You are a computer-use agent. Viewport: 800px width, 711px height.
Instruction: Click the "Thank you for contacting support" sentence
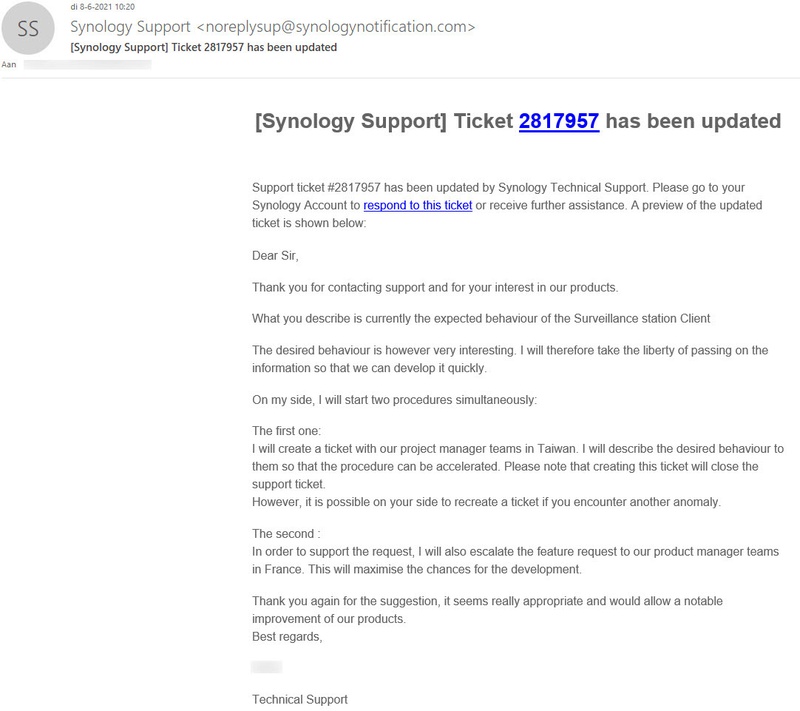(435, 288)
